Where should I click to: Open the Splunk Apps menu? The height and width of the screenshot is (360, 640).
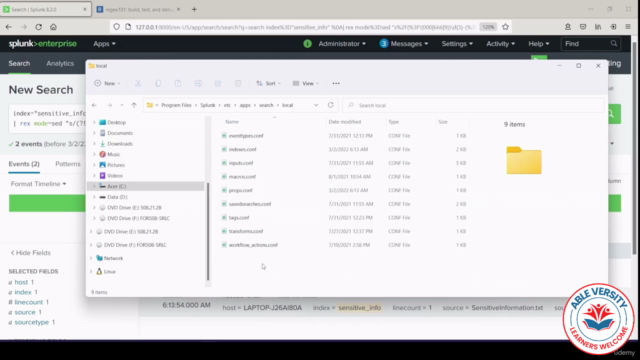pos(104,44)
